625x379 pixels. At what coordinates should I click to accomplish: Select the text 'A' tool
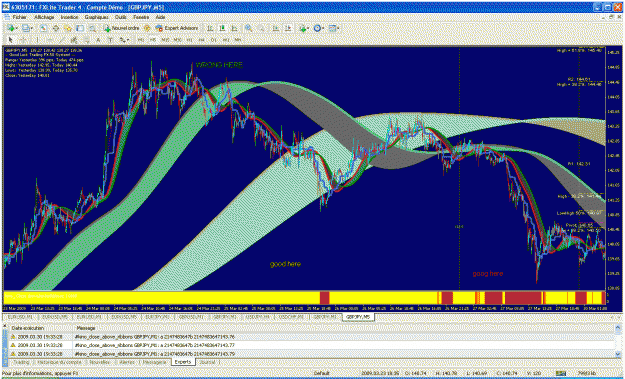(x=98, y=40)
